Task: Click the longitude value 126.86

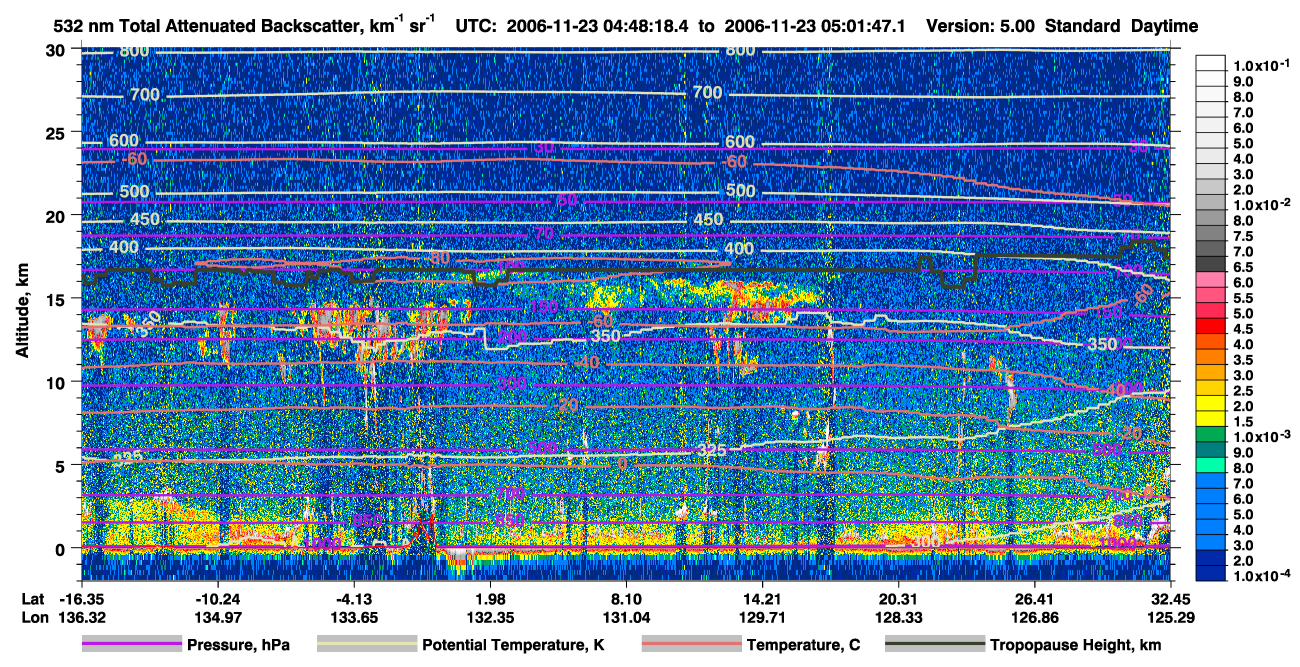Action: pos(1035,617)
